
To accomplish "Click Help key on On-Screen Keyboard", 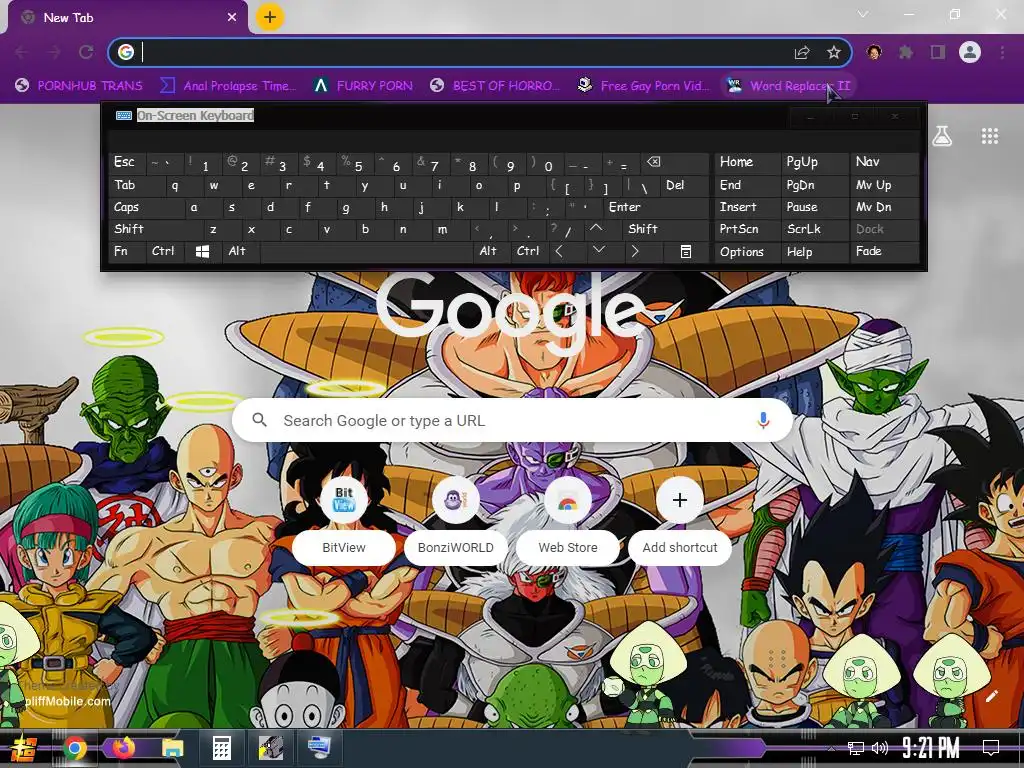I will pyautogui.click(x=814, y=251).
